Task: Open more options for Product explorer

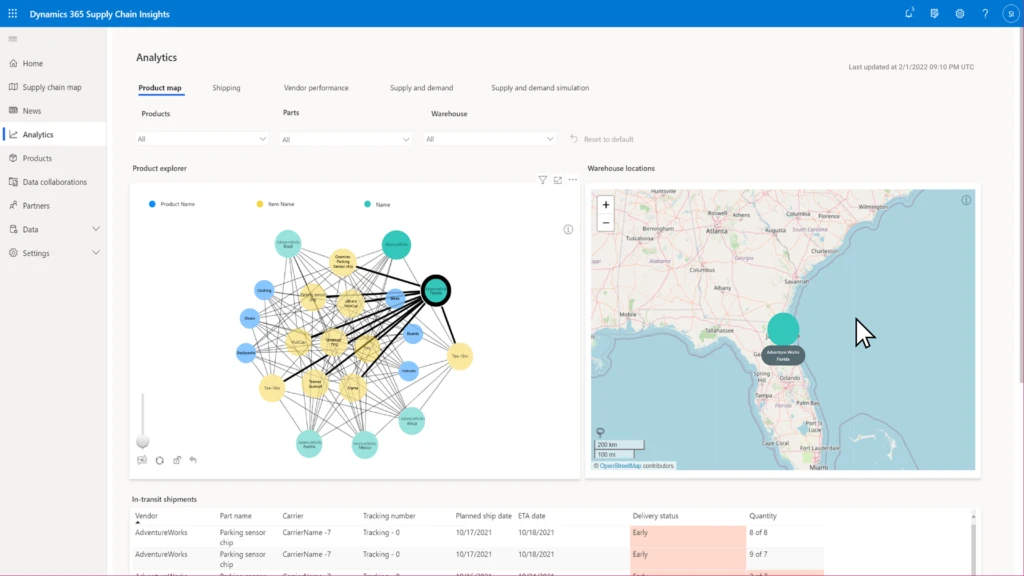Action: [x=572, y=180]
